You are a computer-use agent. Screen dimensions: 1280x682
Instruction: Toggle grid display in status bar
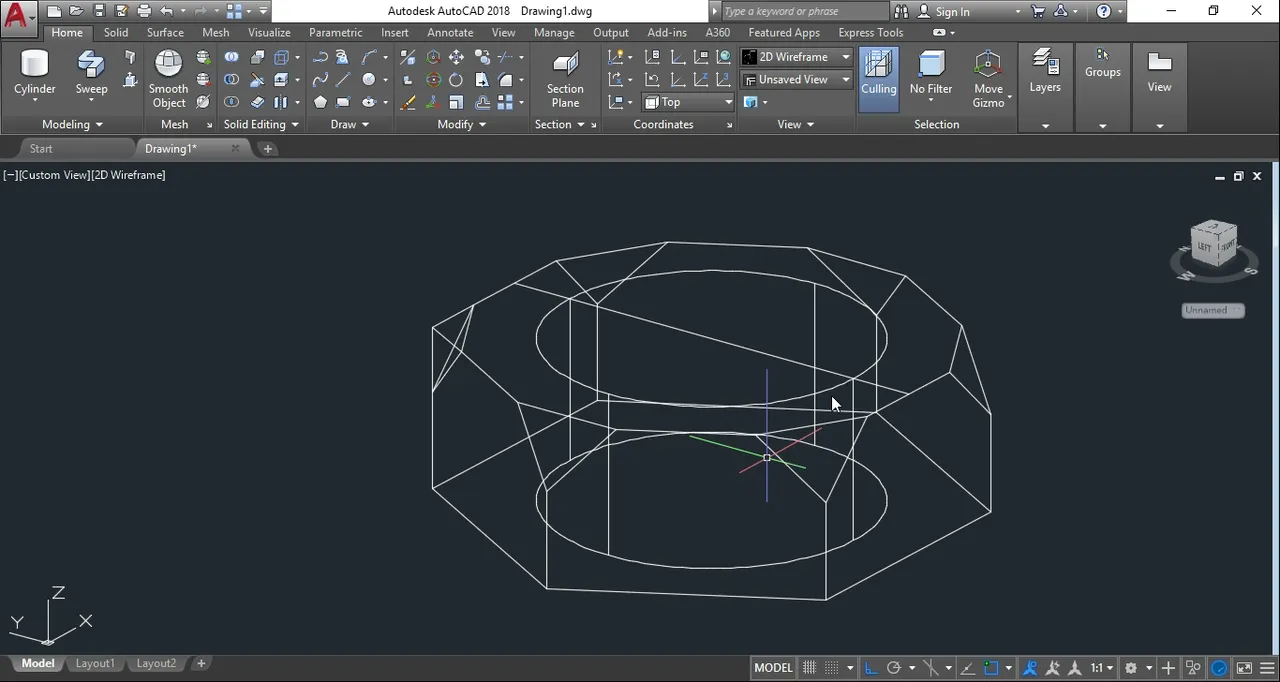click(x=810, y=668)
